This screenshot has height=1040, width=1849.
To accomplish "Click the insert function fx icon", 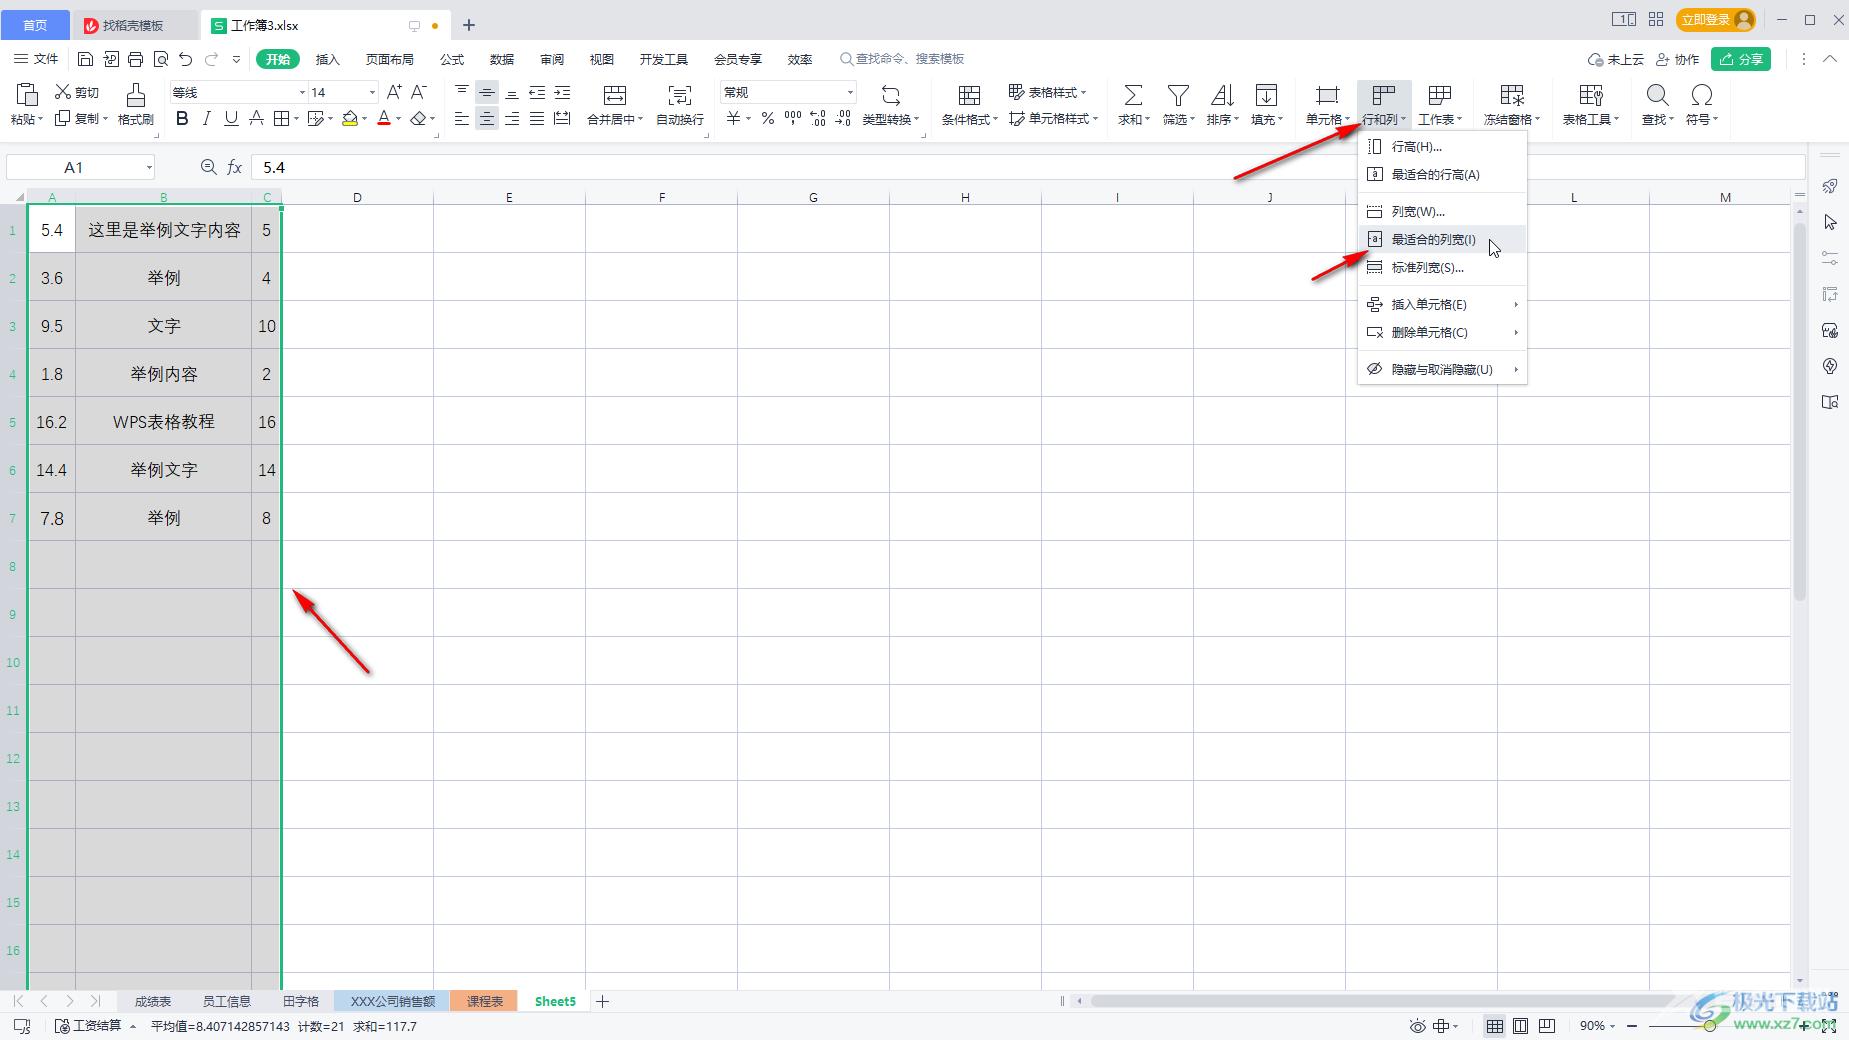I will (235, 167).
